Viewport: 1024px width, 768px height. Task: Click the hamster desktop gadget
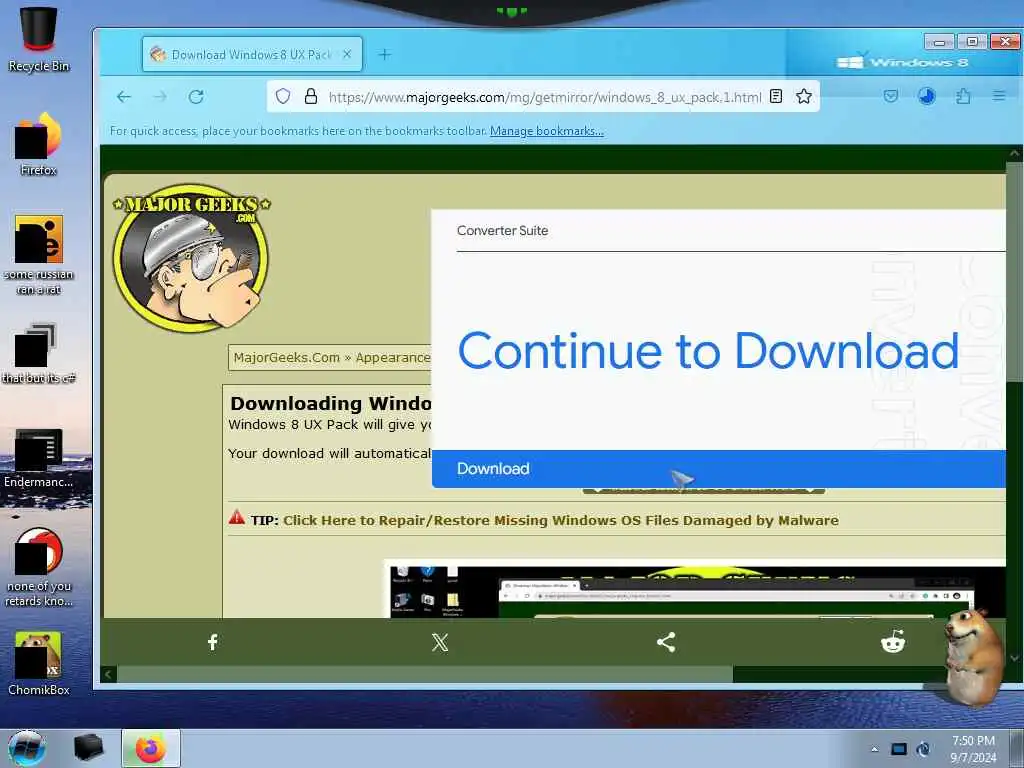coord(972,656)
